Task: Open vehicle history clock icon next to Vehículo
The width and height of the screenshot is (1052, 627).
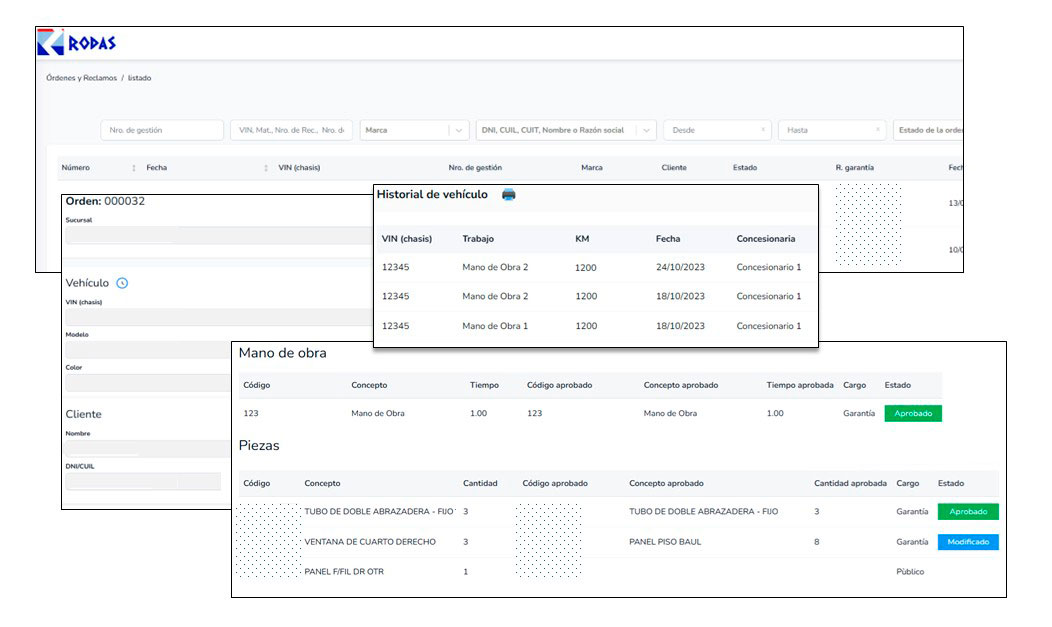Action: pos(122,284)
